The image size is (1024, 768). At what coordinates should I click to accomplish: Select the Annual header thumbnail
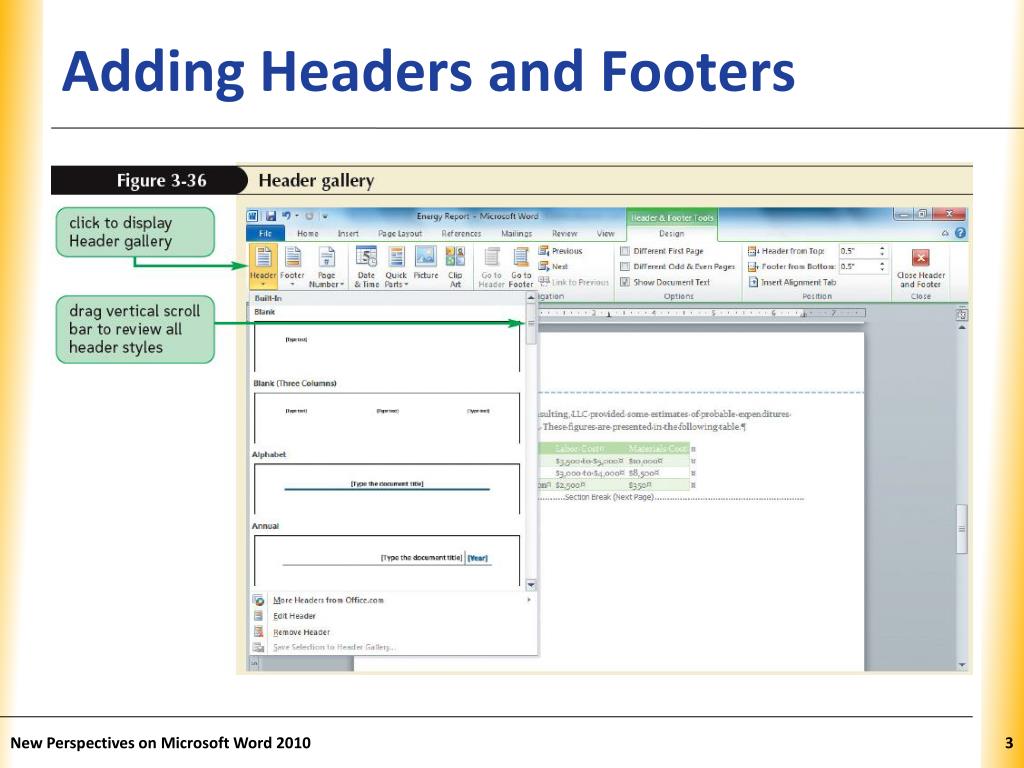[387, 560]
